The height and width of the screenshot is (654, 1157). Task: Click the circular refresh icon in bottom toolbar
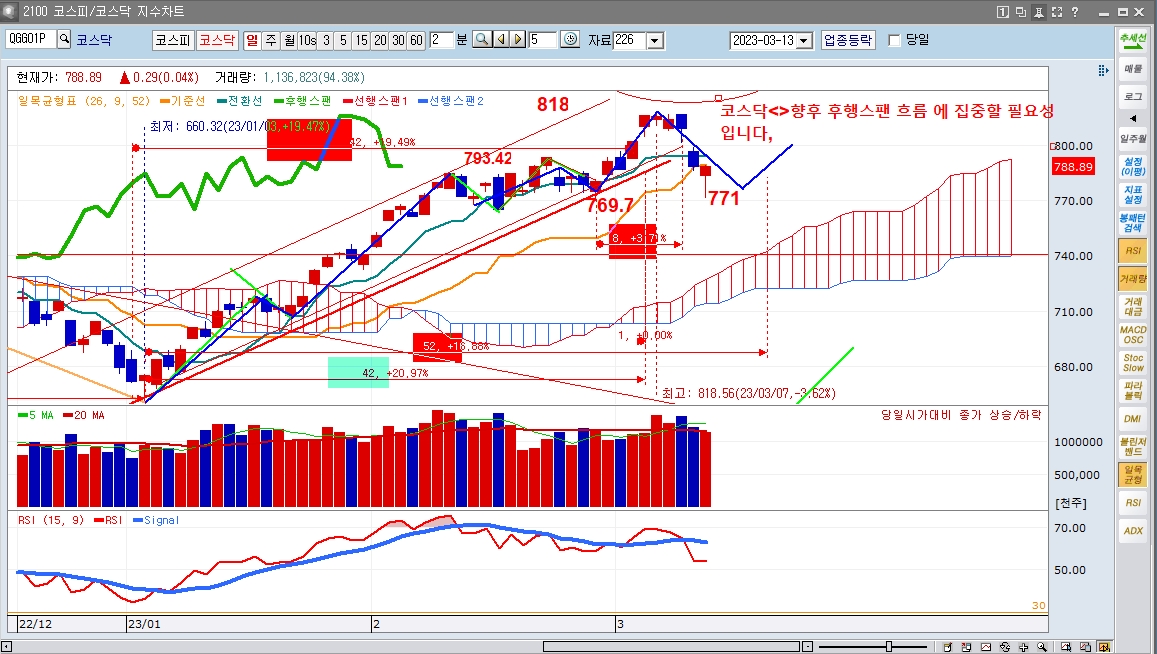click(1005, 647)
